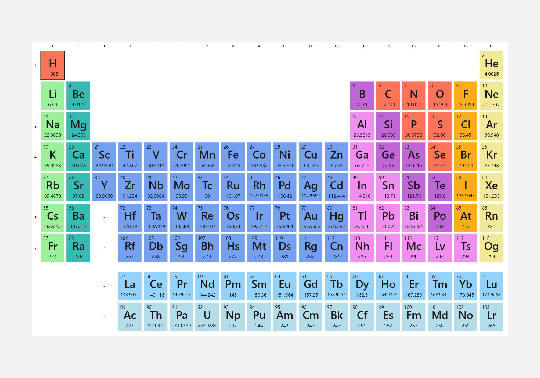Viewport: 540px width, 378px height.
Task: Select the Francium (Fr) element
Action: pyautogui.click(x=52, y=248)
